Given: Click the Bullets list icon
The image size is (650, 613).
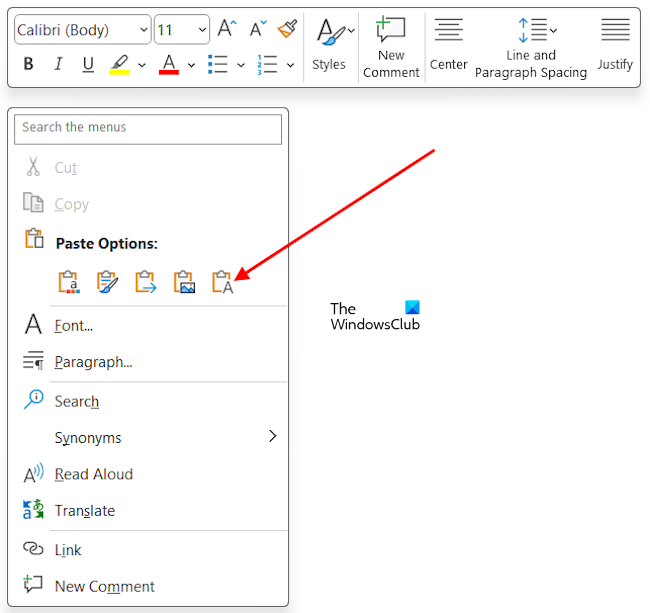Looking at the screenshot, I should 218,65.
